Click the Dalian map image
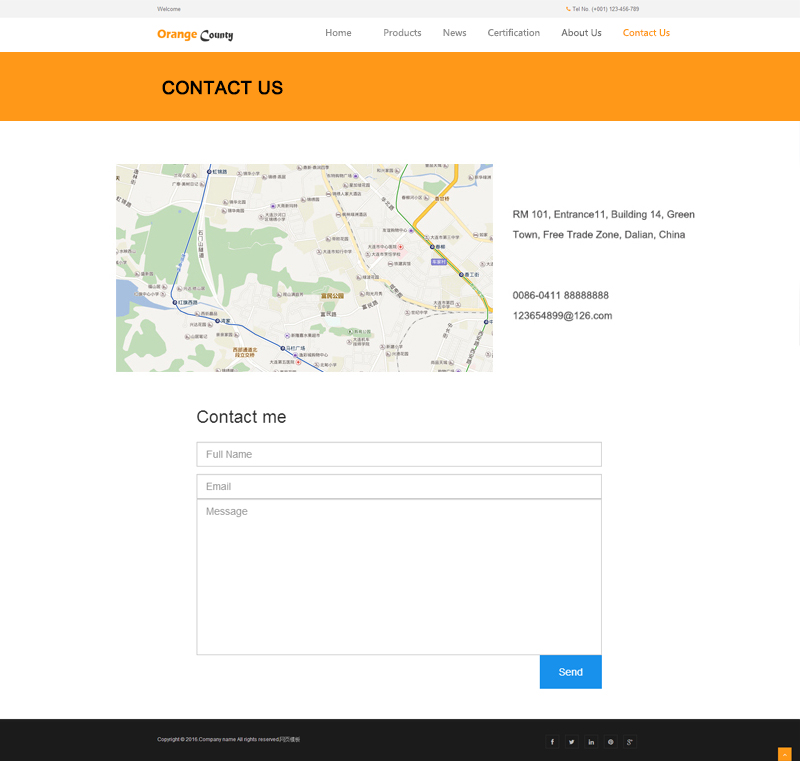Screen dimensions: 800x761 [x=304, y=268]
